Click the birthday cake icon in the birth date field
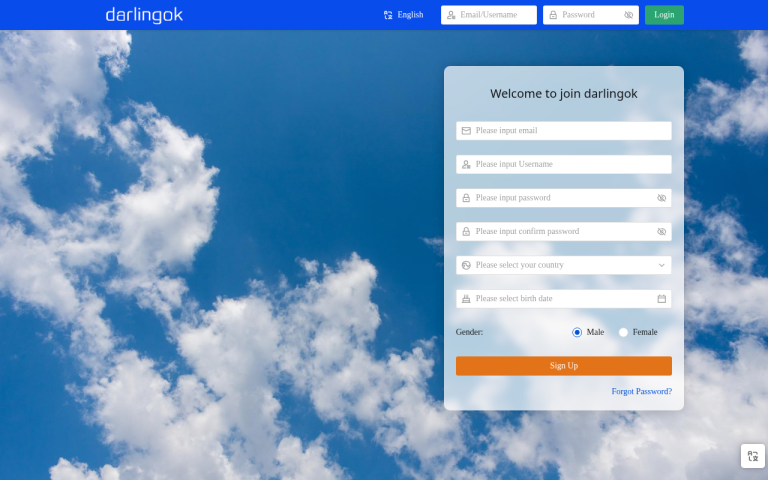Viewport: 768px width, 480px height. click(x=466, y=299)
